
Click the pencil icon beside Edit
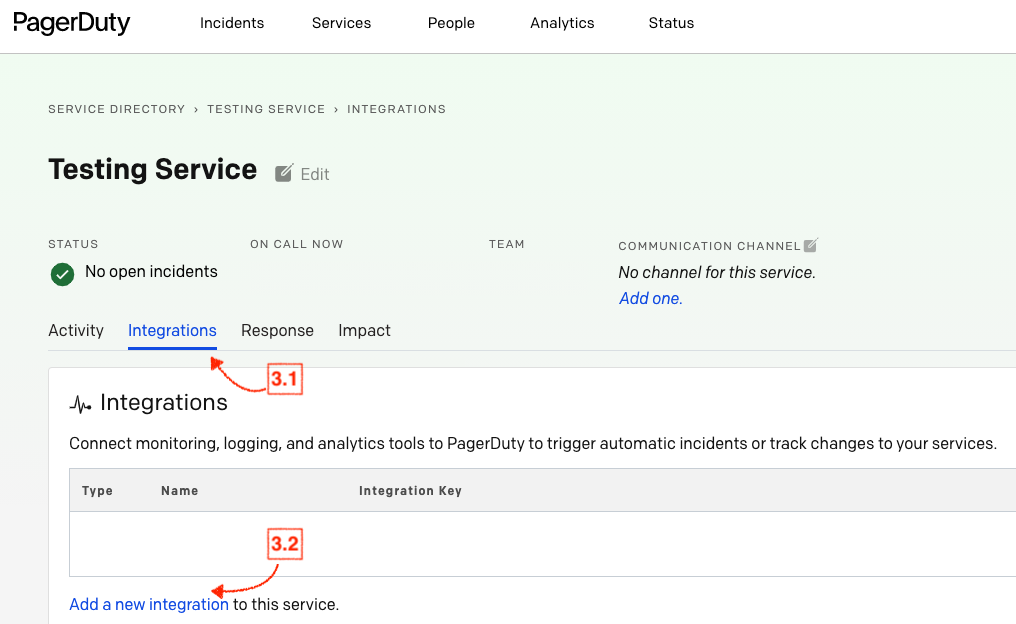pyautogui.click(x=284, y=173)
